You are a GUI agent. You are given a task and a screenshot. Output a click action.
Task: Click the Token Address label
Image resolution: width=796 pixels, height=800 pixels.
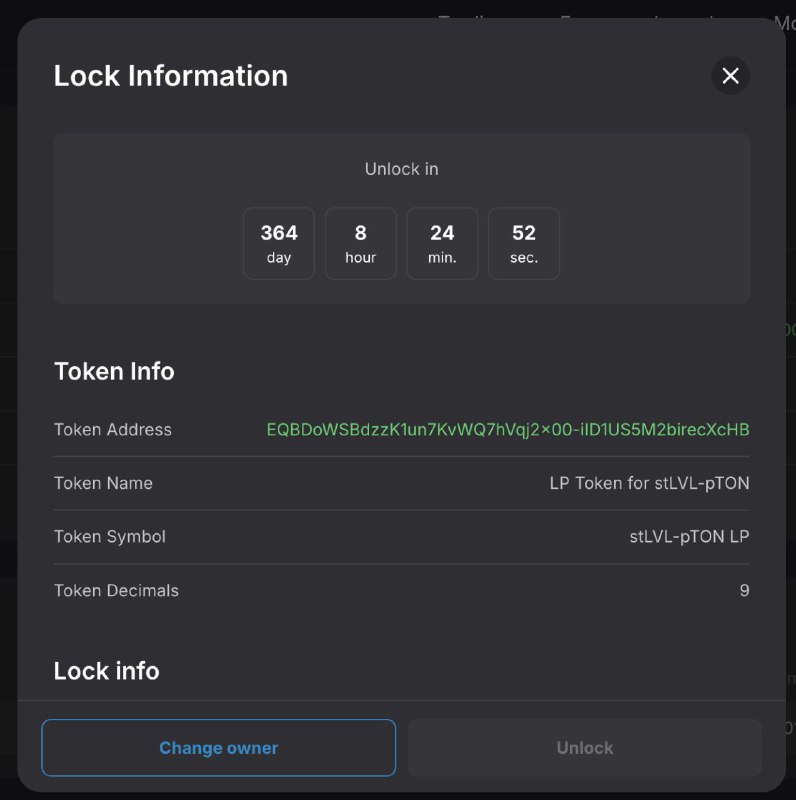click(x=113, y=430)
